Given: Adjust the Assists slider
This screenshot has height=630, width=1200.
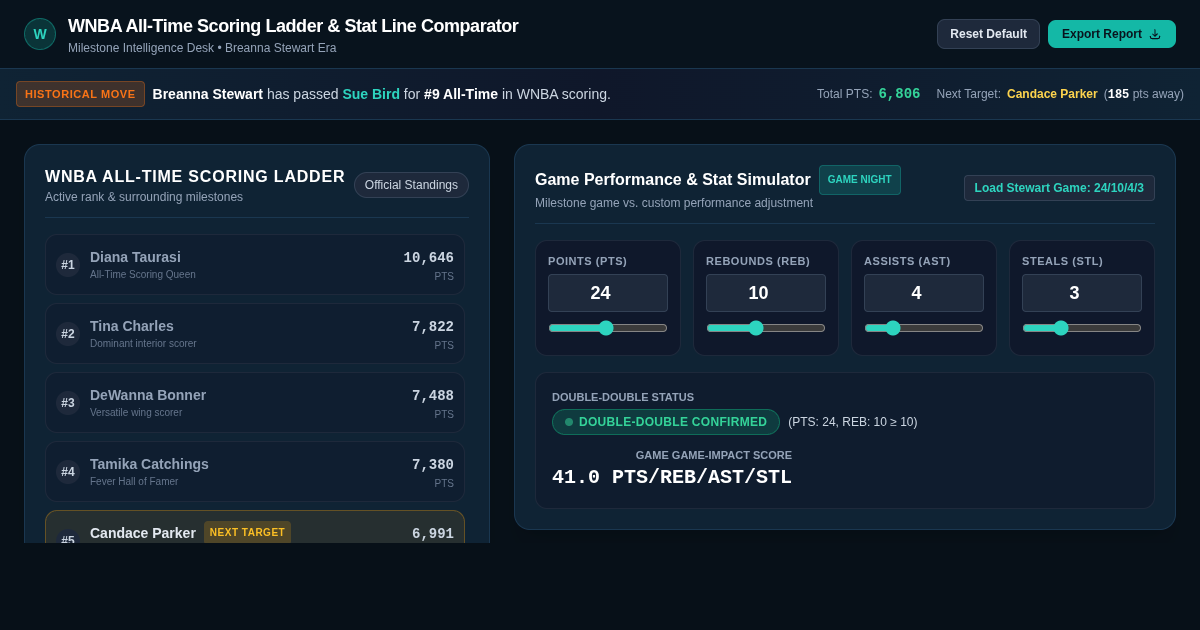Looking at the screenshot, I should 924,328.
